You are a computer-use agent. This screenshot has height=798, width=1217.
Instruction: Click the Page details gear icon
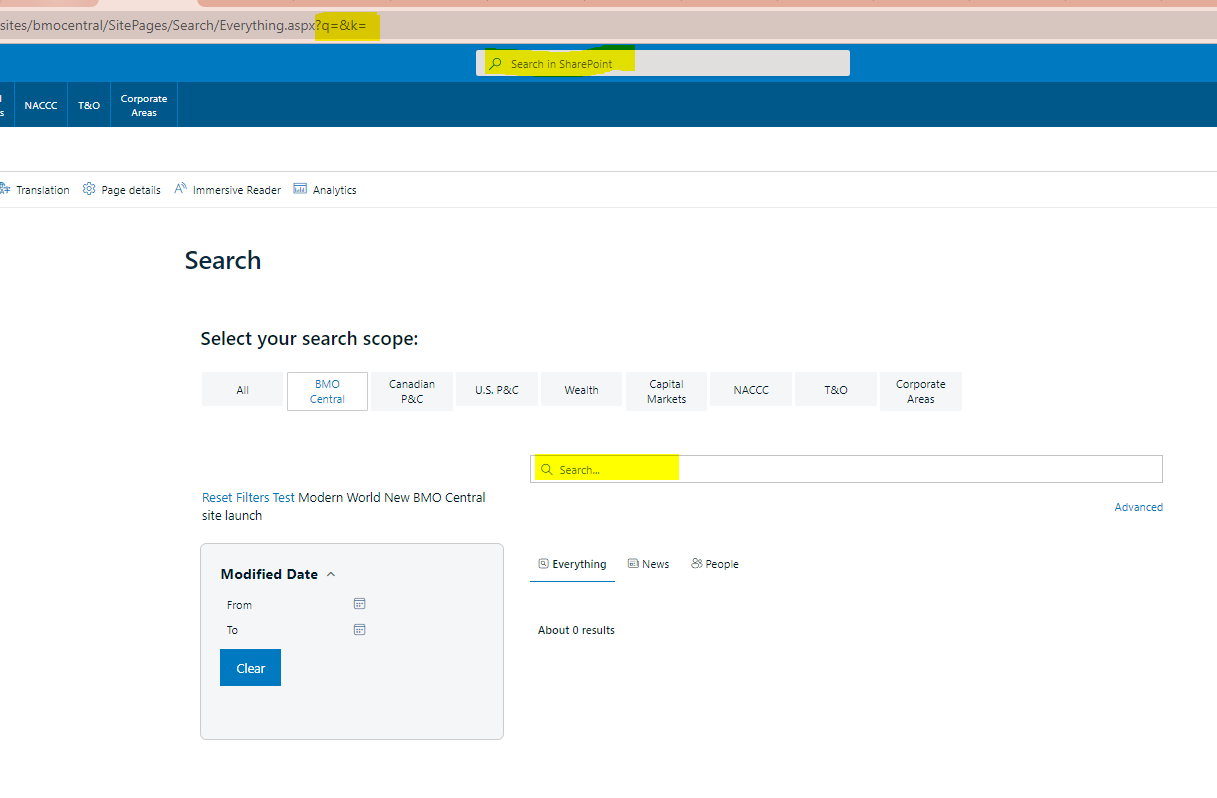coord(88,189)
